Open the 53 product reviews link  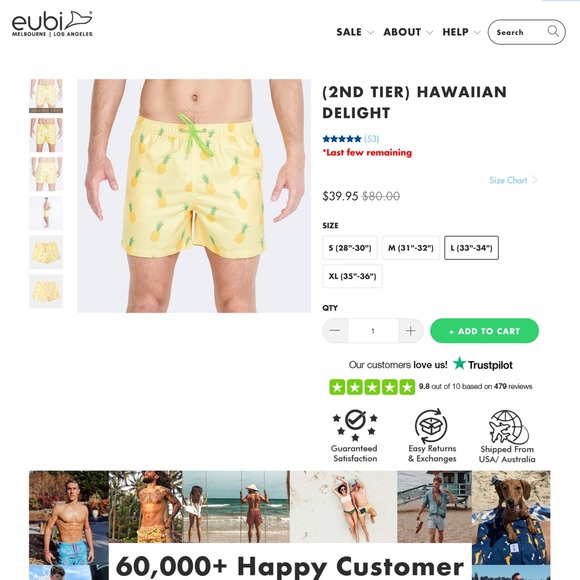pos(371,139)
